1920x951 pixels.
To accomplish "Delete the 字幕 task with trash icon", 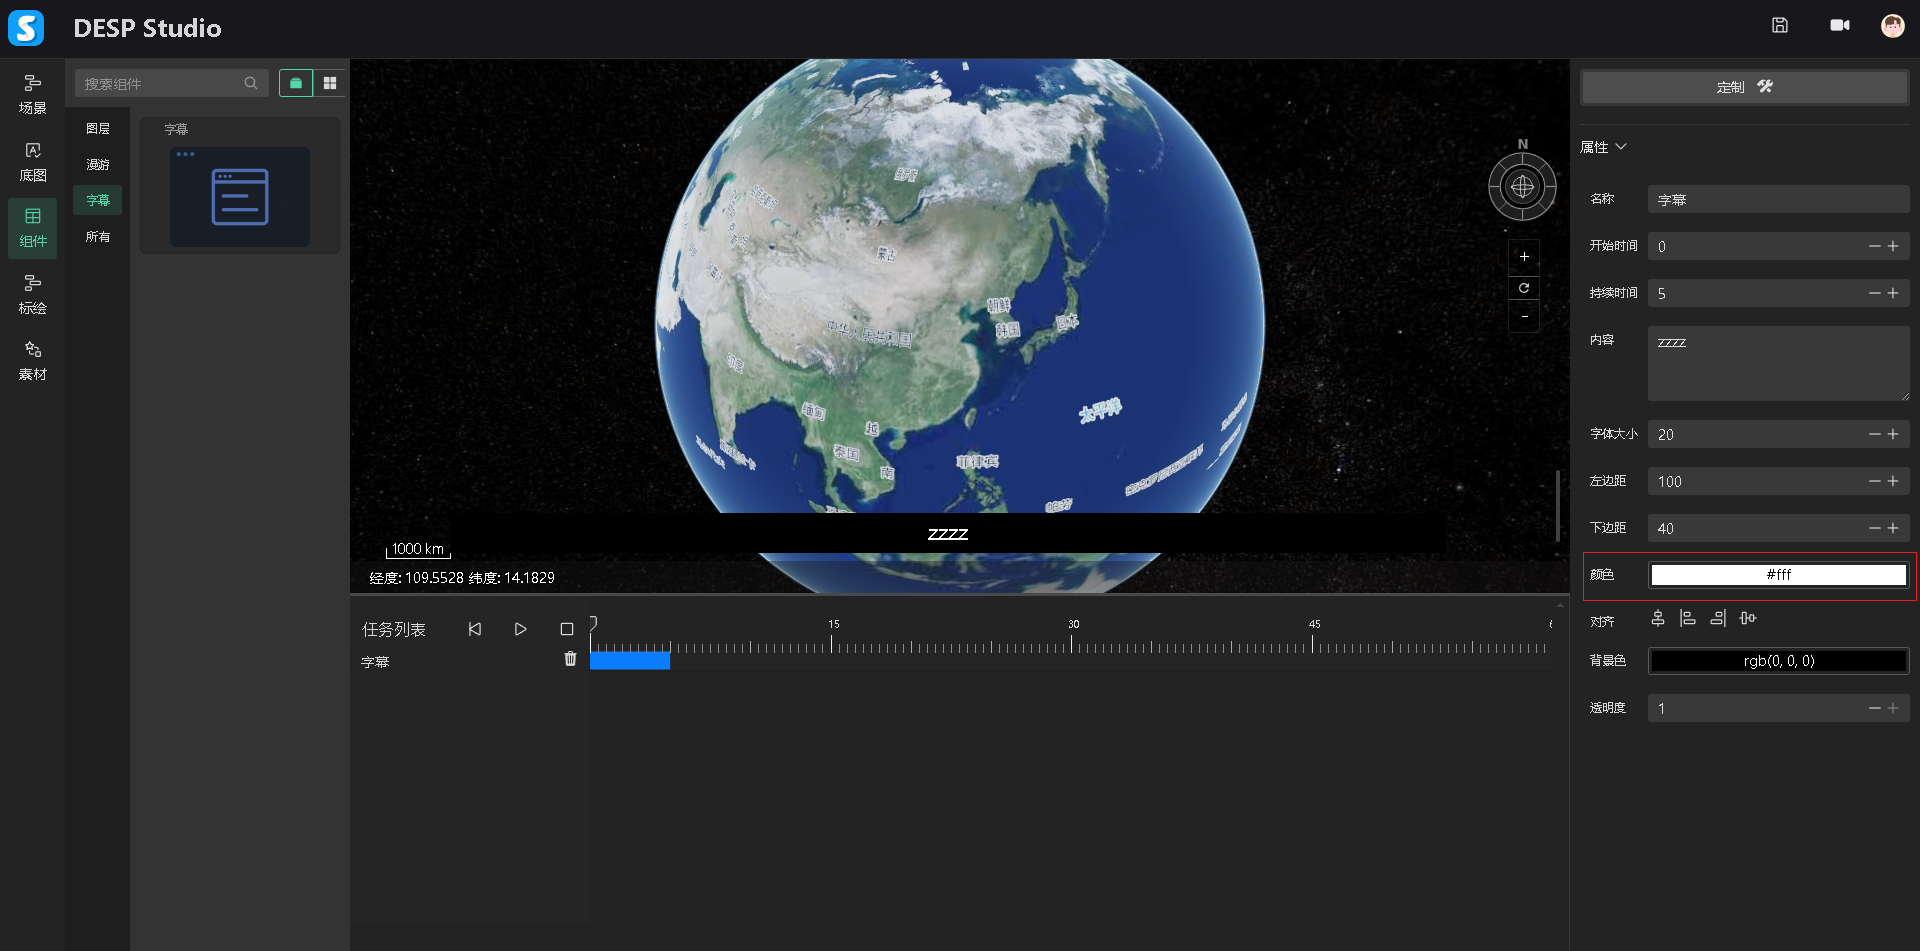I will tap(570, 659).
